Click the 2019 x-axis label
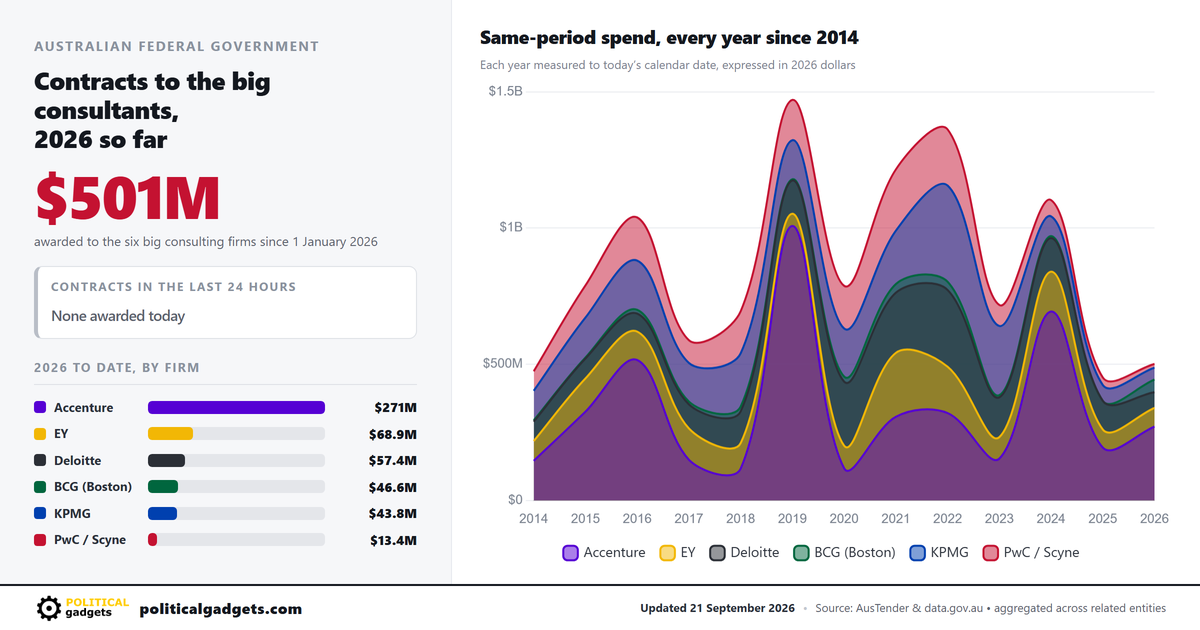 pos(792,519)
